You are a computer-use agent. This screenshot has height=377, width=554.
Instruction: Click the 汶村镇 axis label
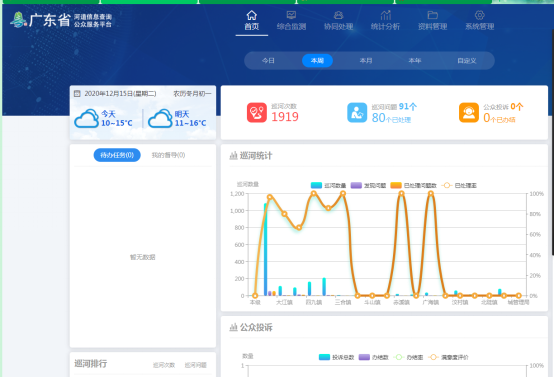(460, 302)
